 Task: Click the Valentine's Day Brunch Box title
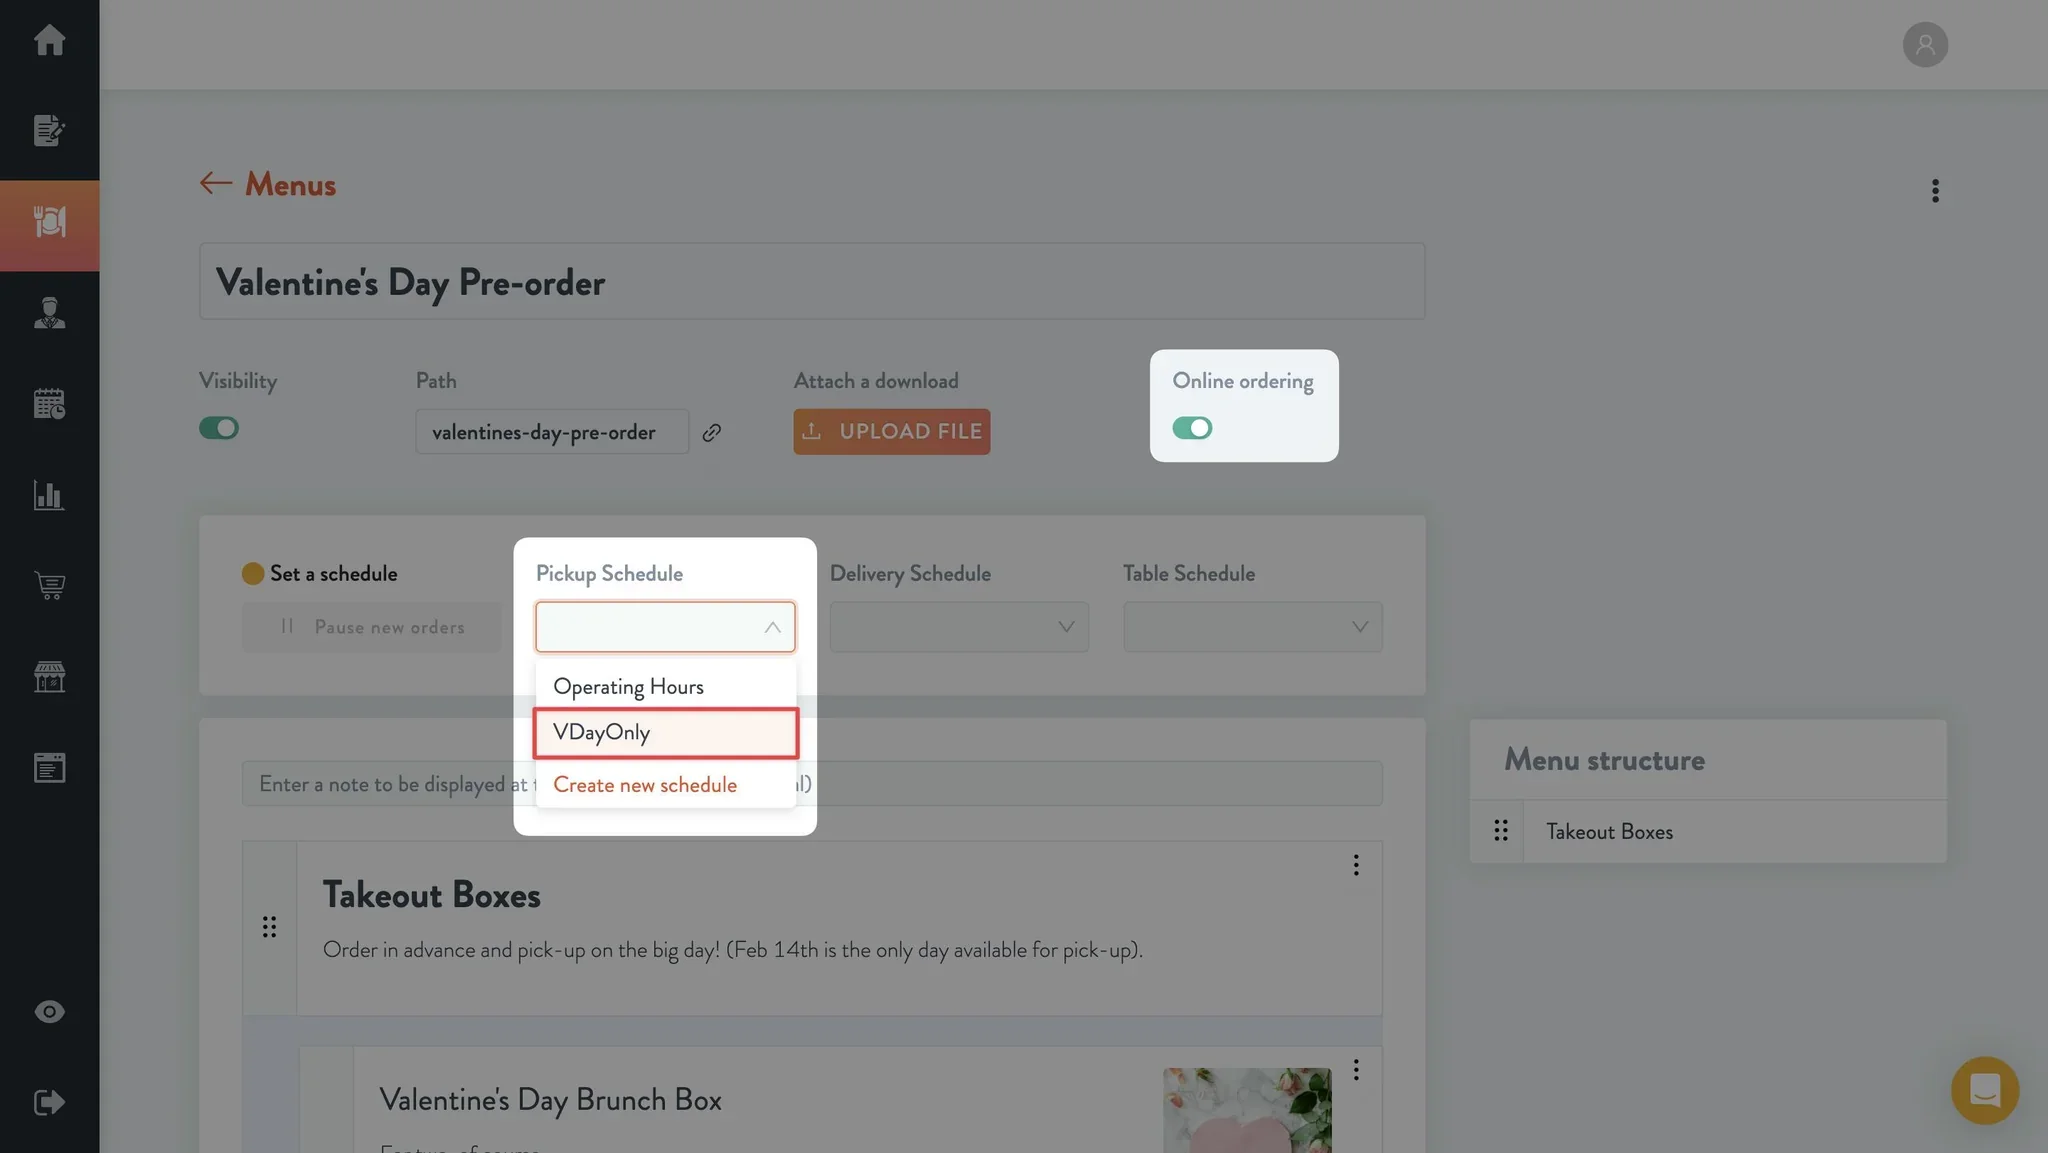click(x=550, y=1100)
